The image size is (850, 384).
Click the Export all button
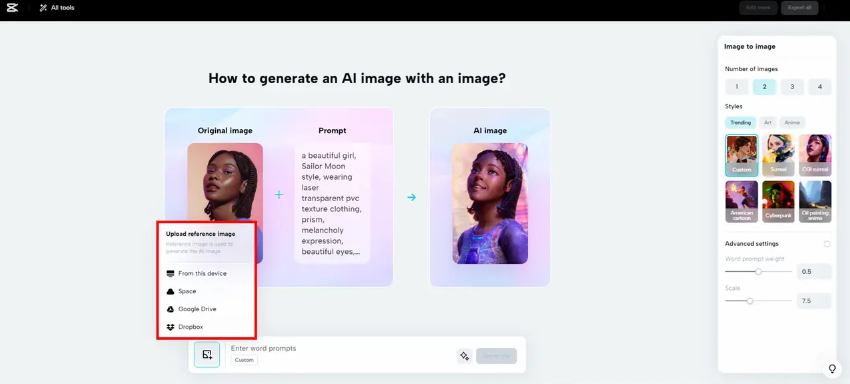coord(800,8)
